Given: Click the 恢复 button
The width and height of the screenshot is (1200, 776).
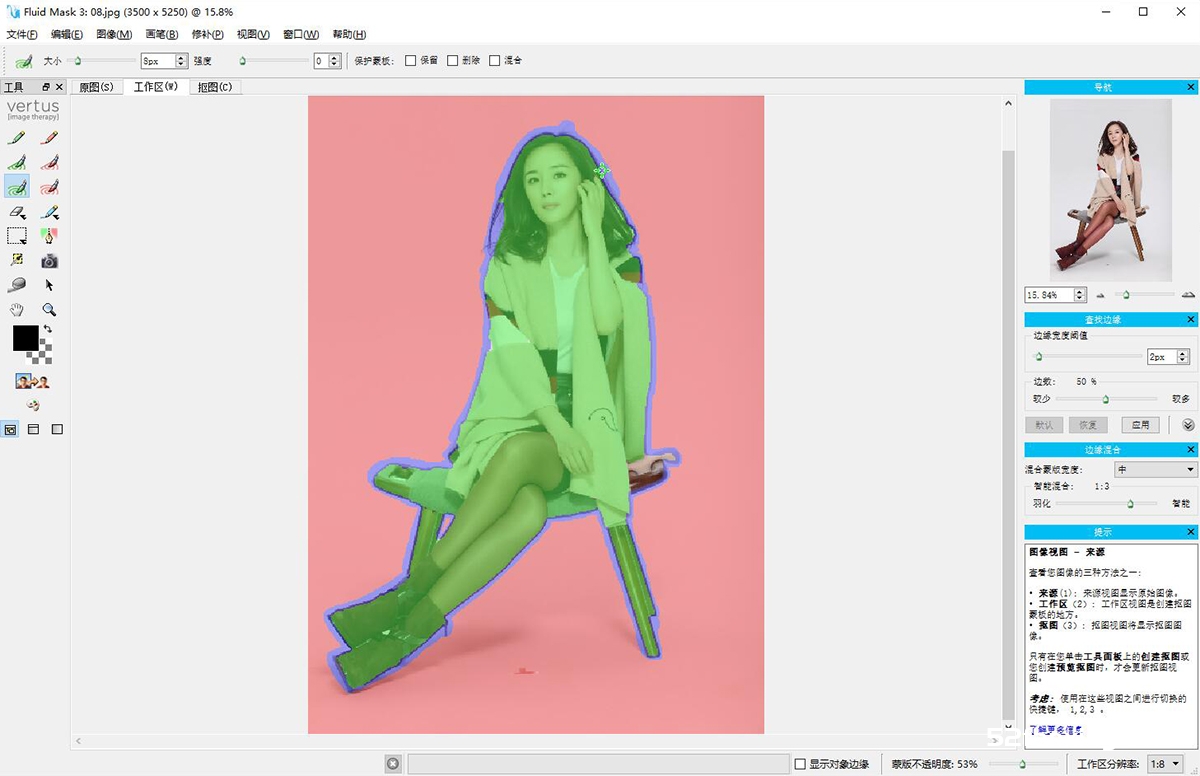Looking at the screenshot, I should (1087, 425).
